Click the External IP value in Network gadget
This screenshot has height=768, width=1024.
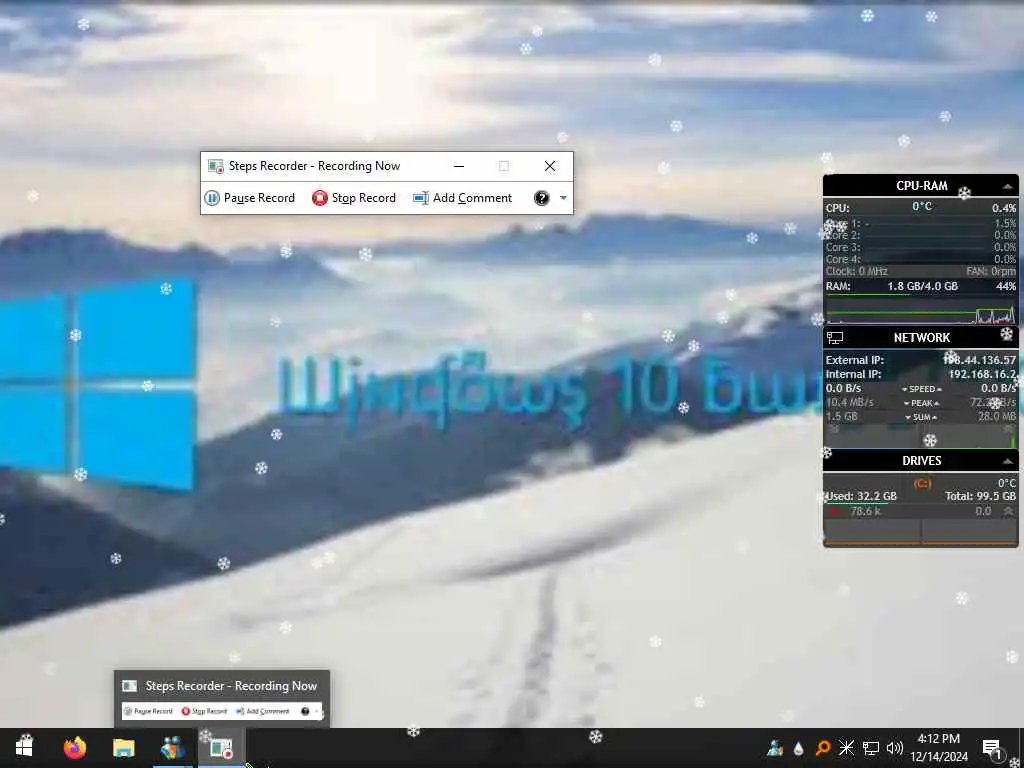[980, 360]
